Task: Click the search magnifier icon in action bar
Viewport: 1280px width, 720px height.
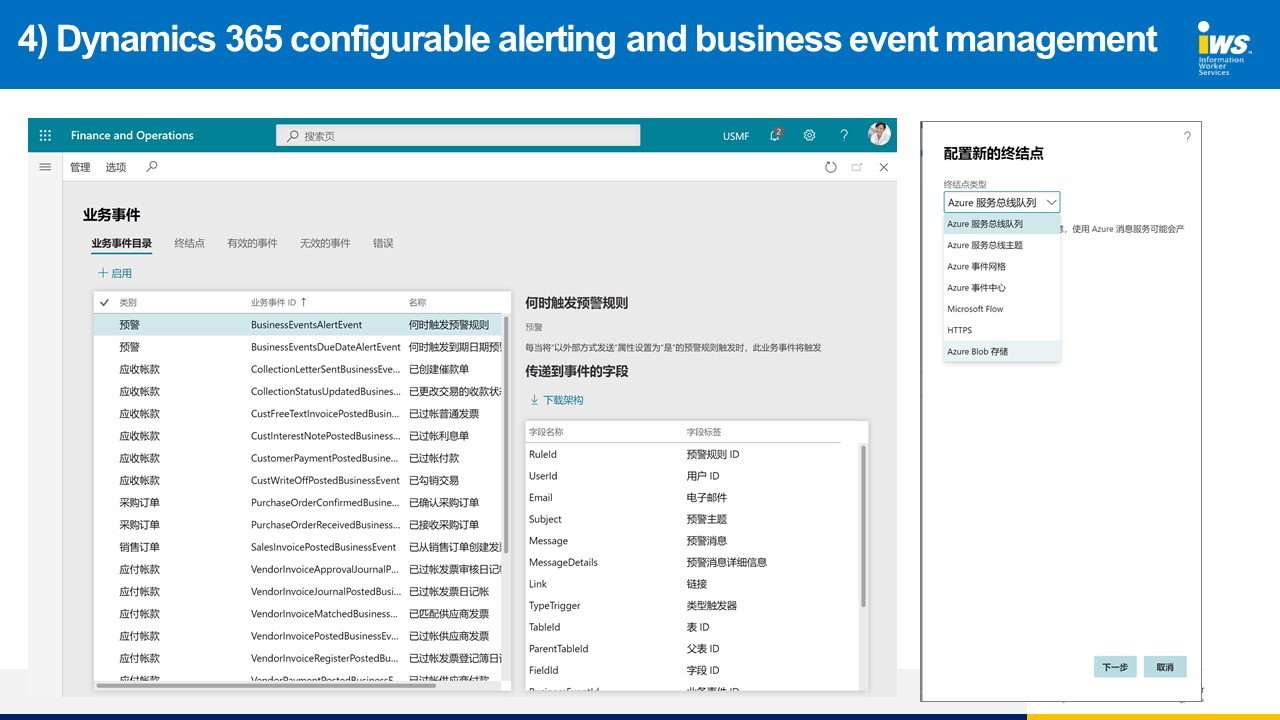Action: [152, 167]
